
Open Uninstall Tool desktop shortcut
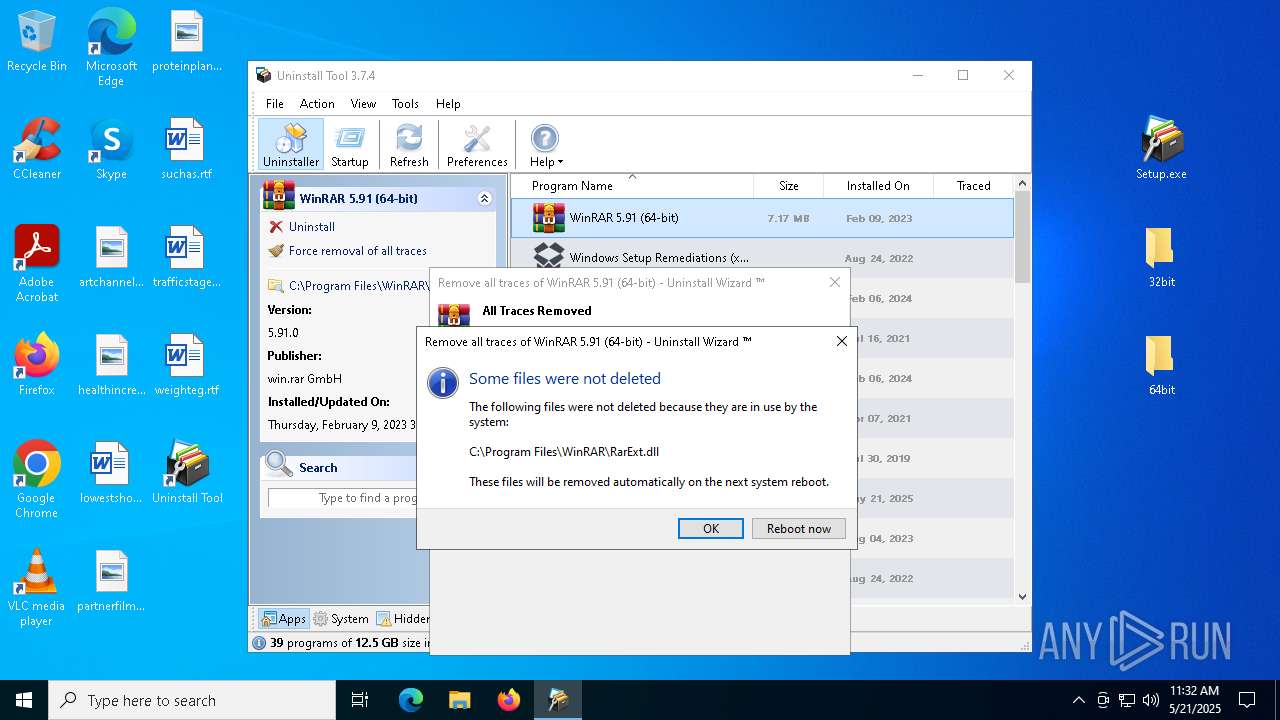[187, 473]
